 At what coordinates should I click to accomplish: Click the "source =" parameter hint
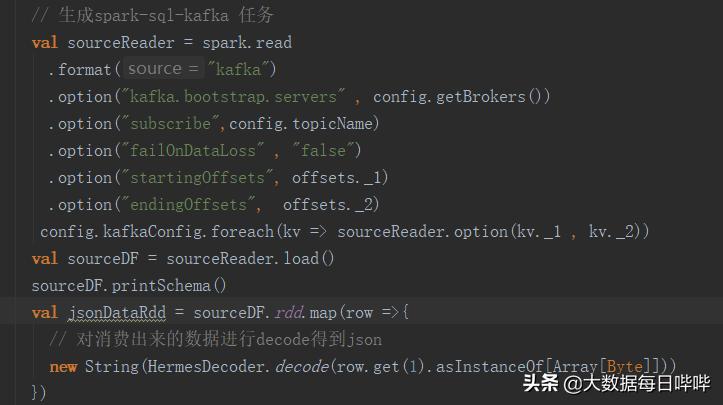(162, 69)
